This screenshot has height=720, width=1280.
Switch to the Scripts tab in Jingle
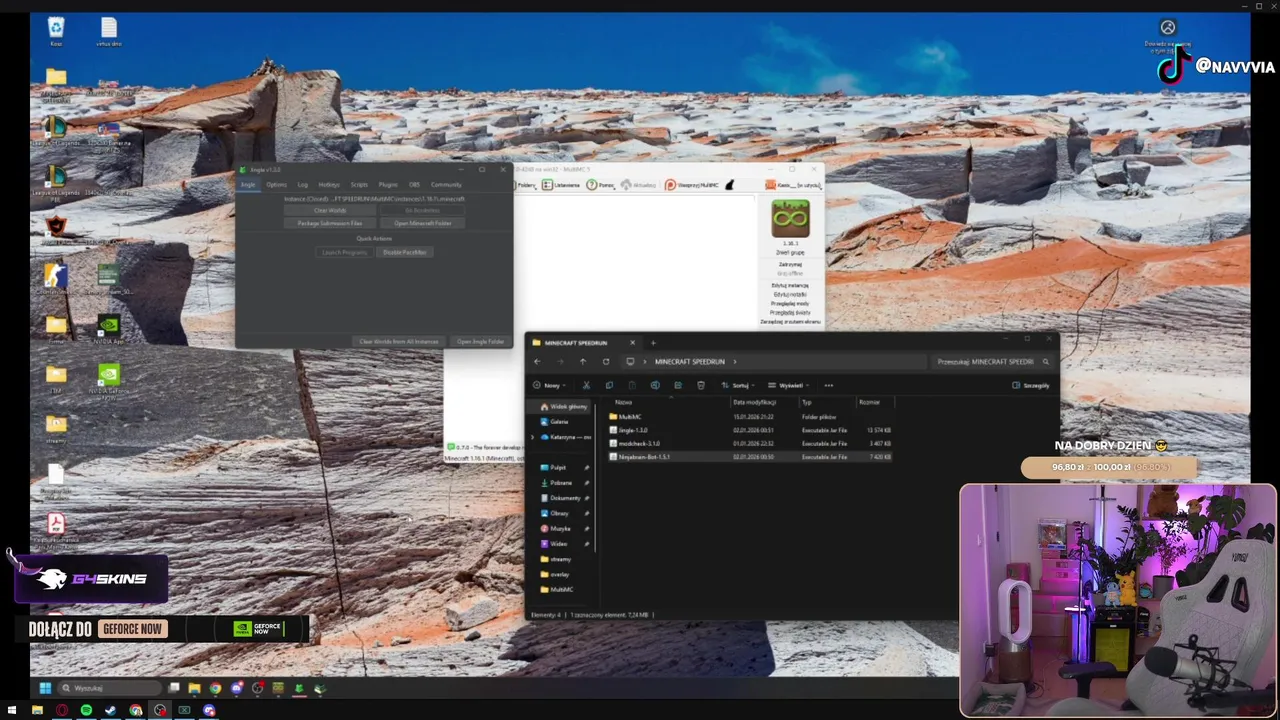pos(359,184)
